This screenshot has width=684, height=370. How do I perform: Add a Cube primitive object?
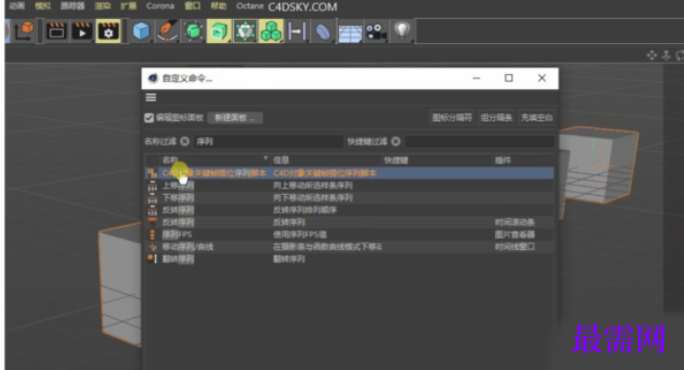point(141,31)
